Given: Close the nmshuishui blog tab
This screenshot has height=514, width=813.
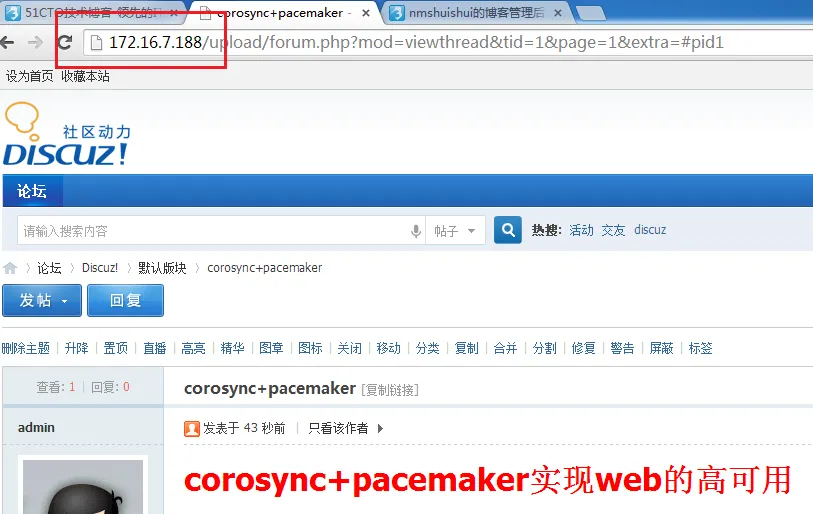Looking at the screenshot, I should point(558,13).
